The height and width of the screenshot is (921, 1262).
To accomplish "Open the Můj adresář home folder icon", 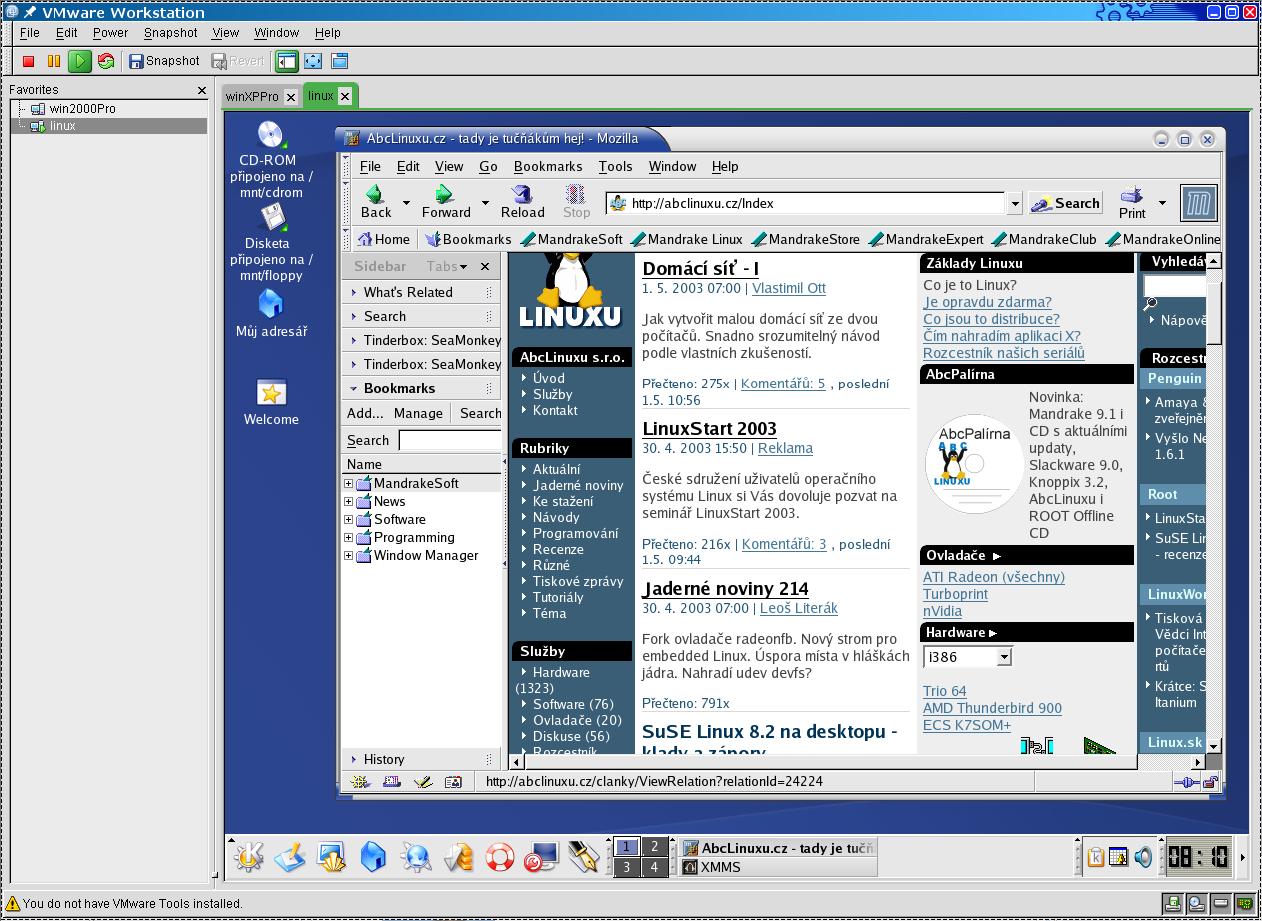I will (271, 314).
